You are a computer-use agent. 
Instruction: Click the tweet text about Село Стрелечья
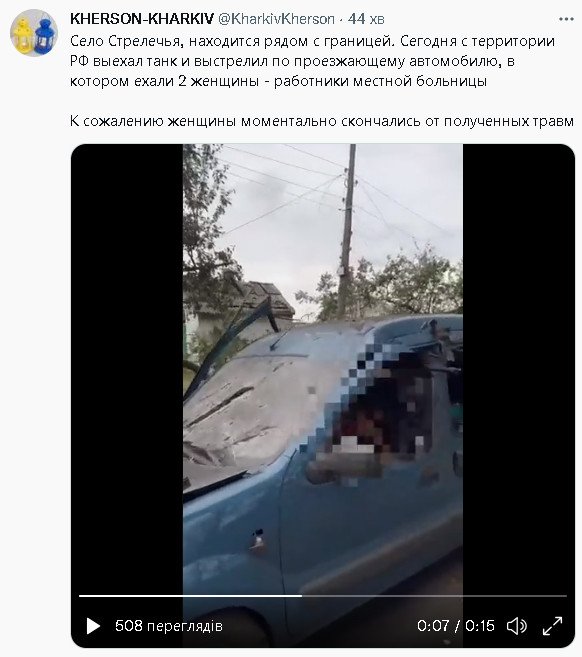(313, 61)
